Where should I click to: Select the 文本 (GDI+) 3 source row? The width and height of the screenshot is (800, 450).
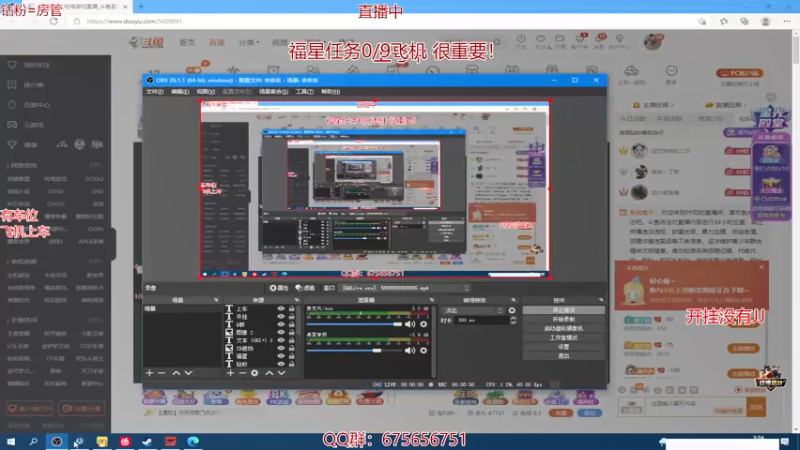262,340
